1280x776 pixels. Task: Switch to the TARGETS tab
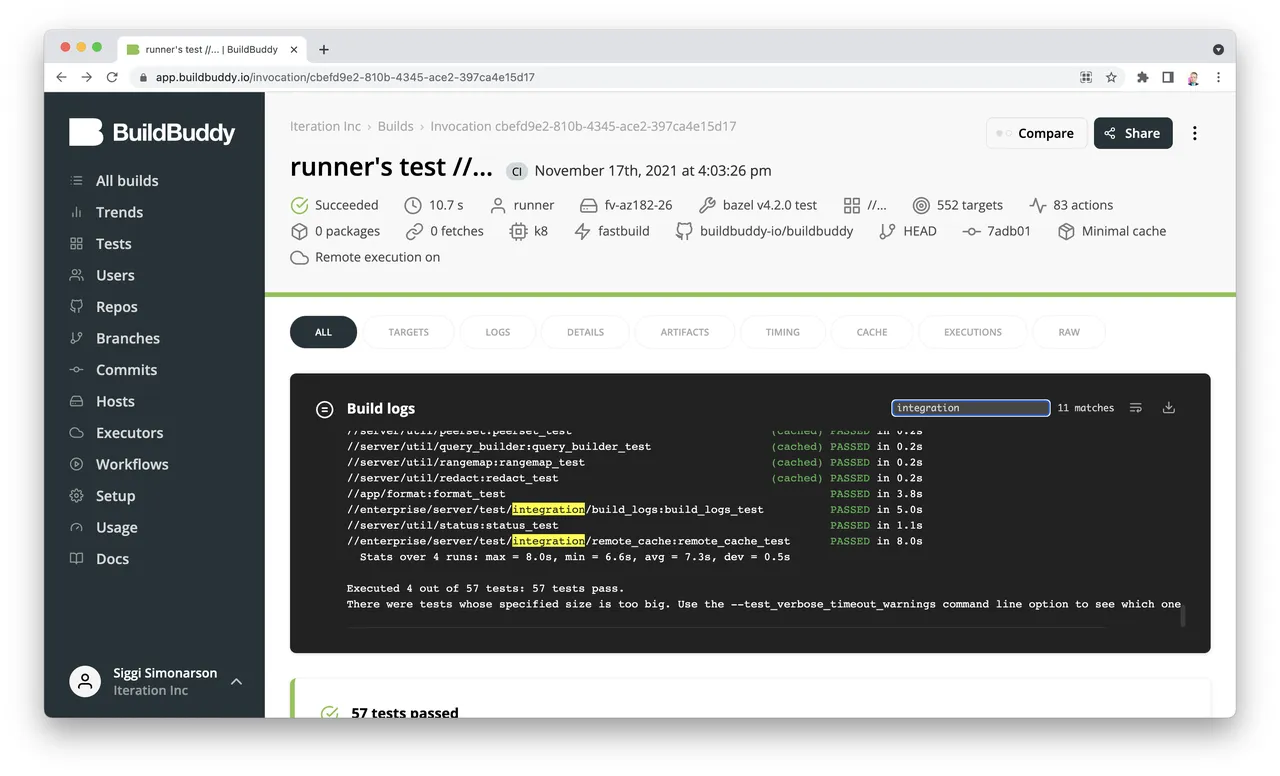point(409,332)
